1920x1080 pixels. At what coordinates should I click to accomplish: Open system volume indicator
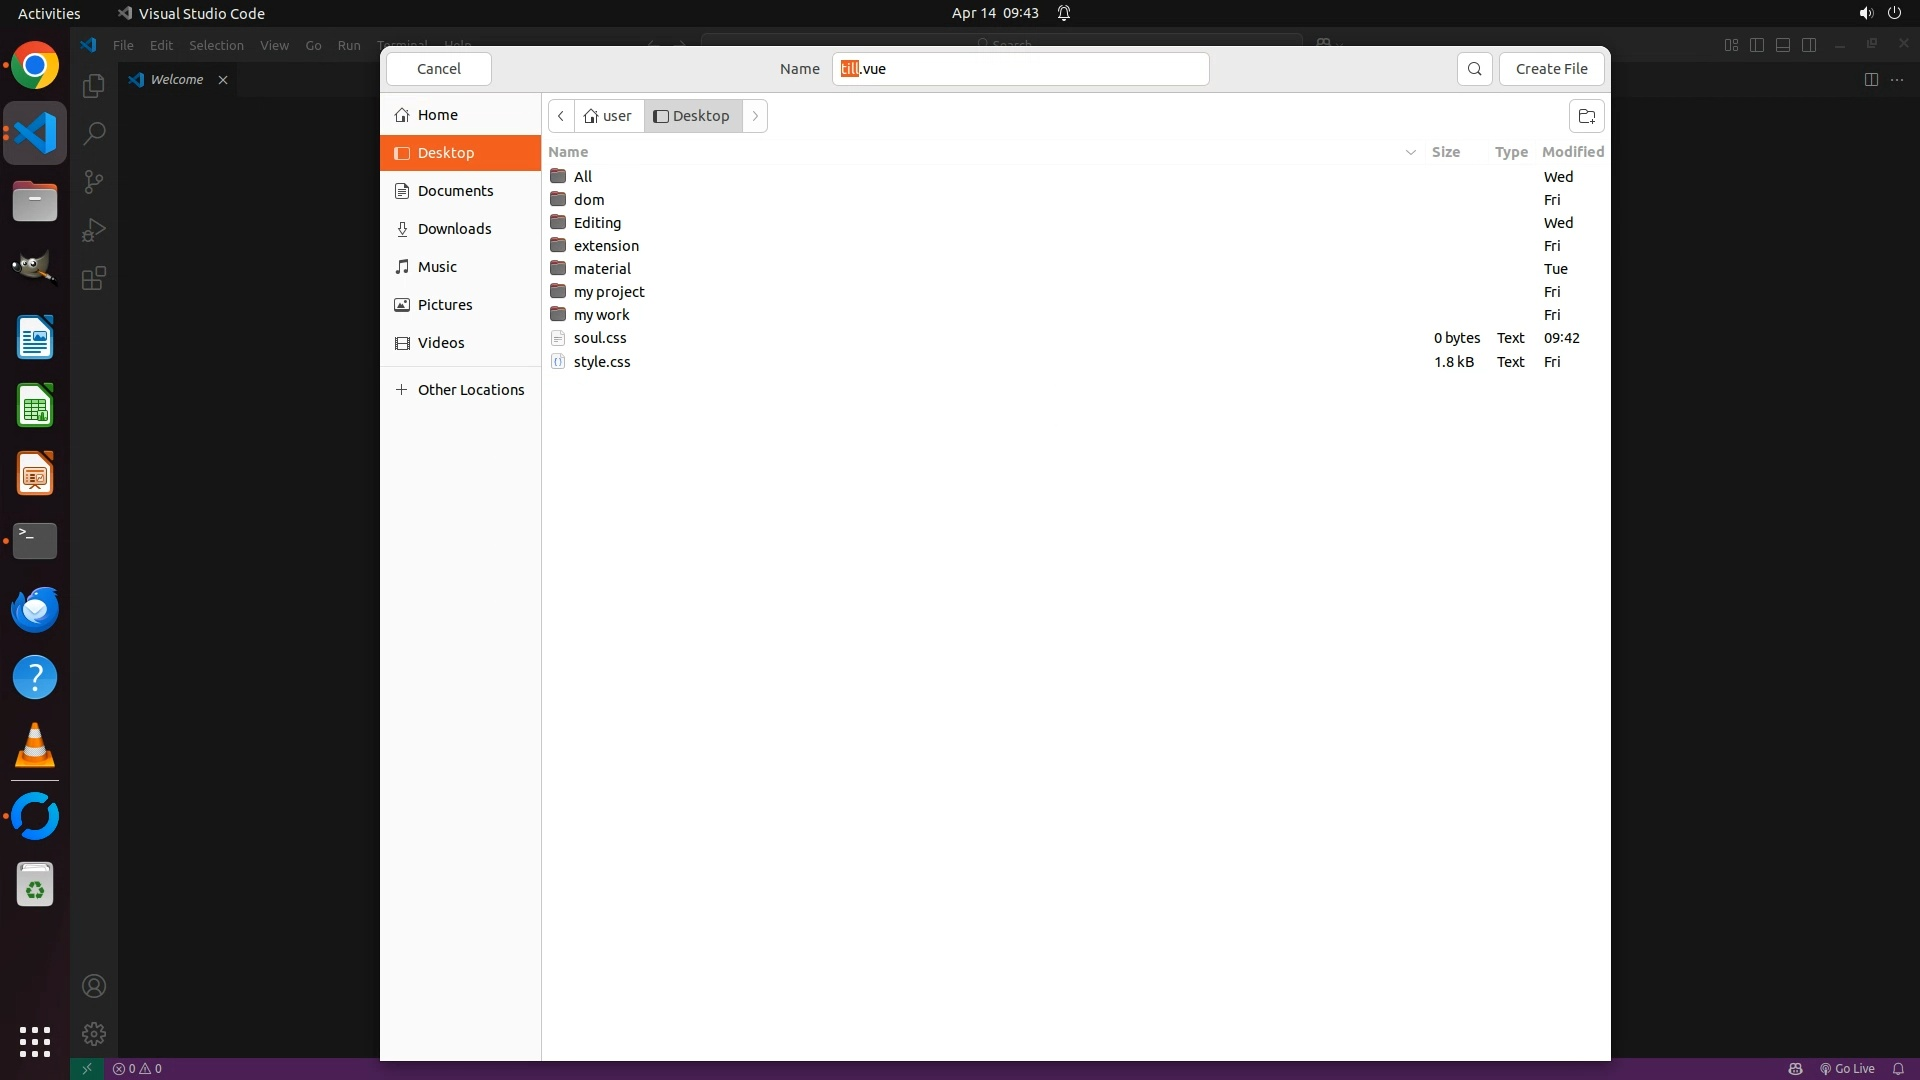[1865, 13]
